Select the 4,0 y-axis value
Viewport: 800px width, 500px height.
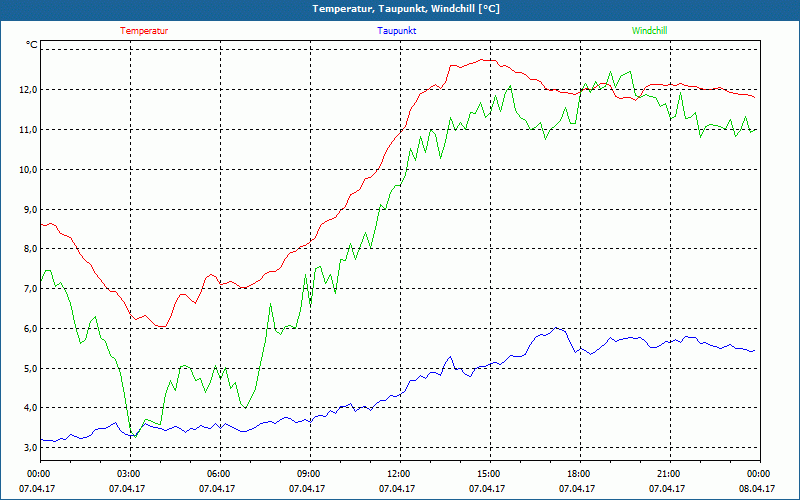pos(31,408)
